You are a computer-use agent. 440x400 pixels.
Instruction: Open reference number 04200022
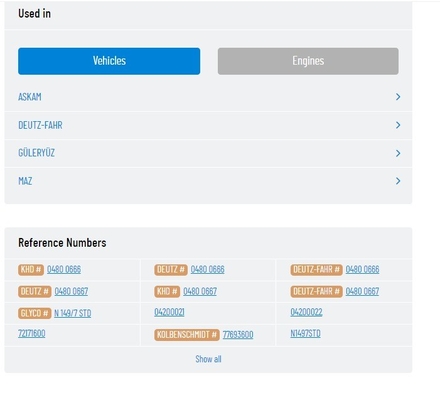click(x=306, y=312)
